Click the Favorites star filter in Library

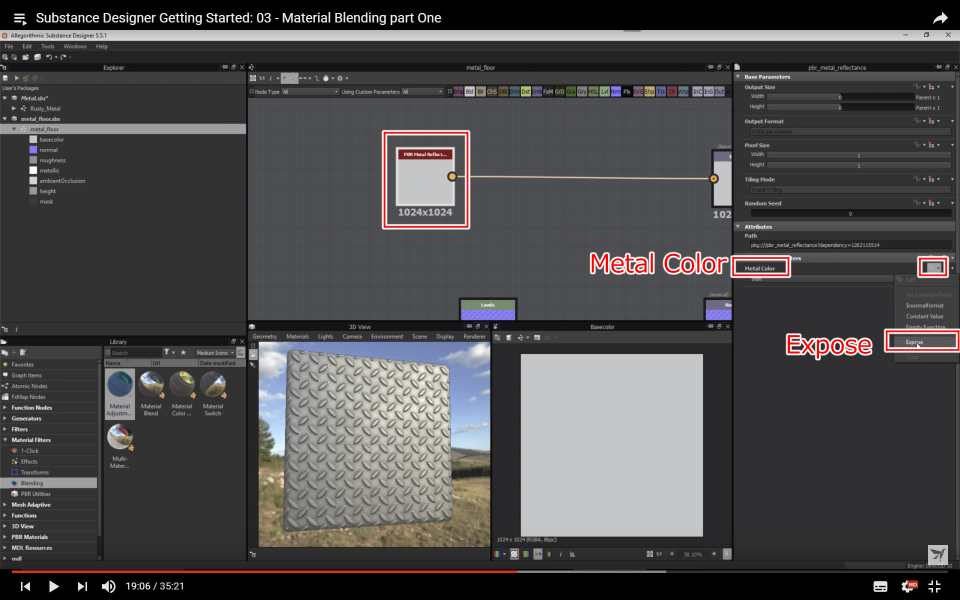click(x=182, y=353)
